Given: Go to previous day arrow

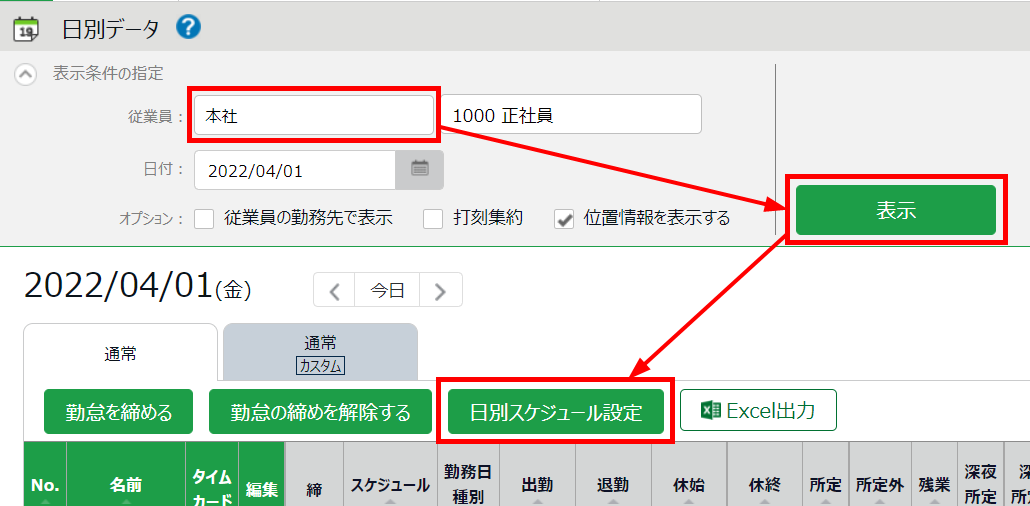Looking at the screenshot, I should click(x=335, y=291).
